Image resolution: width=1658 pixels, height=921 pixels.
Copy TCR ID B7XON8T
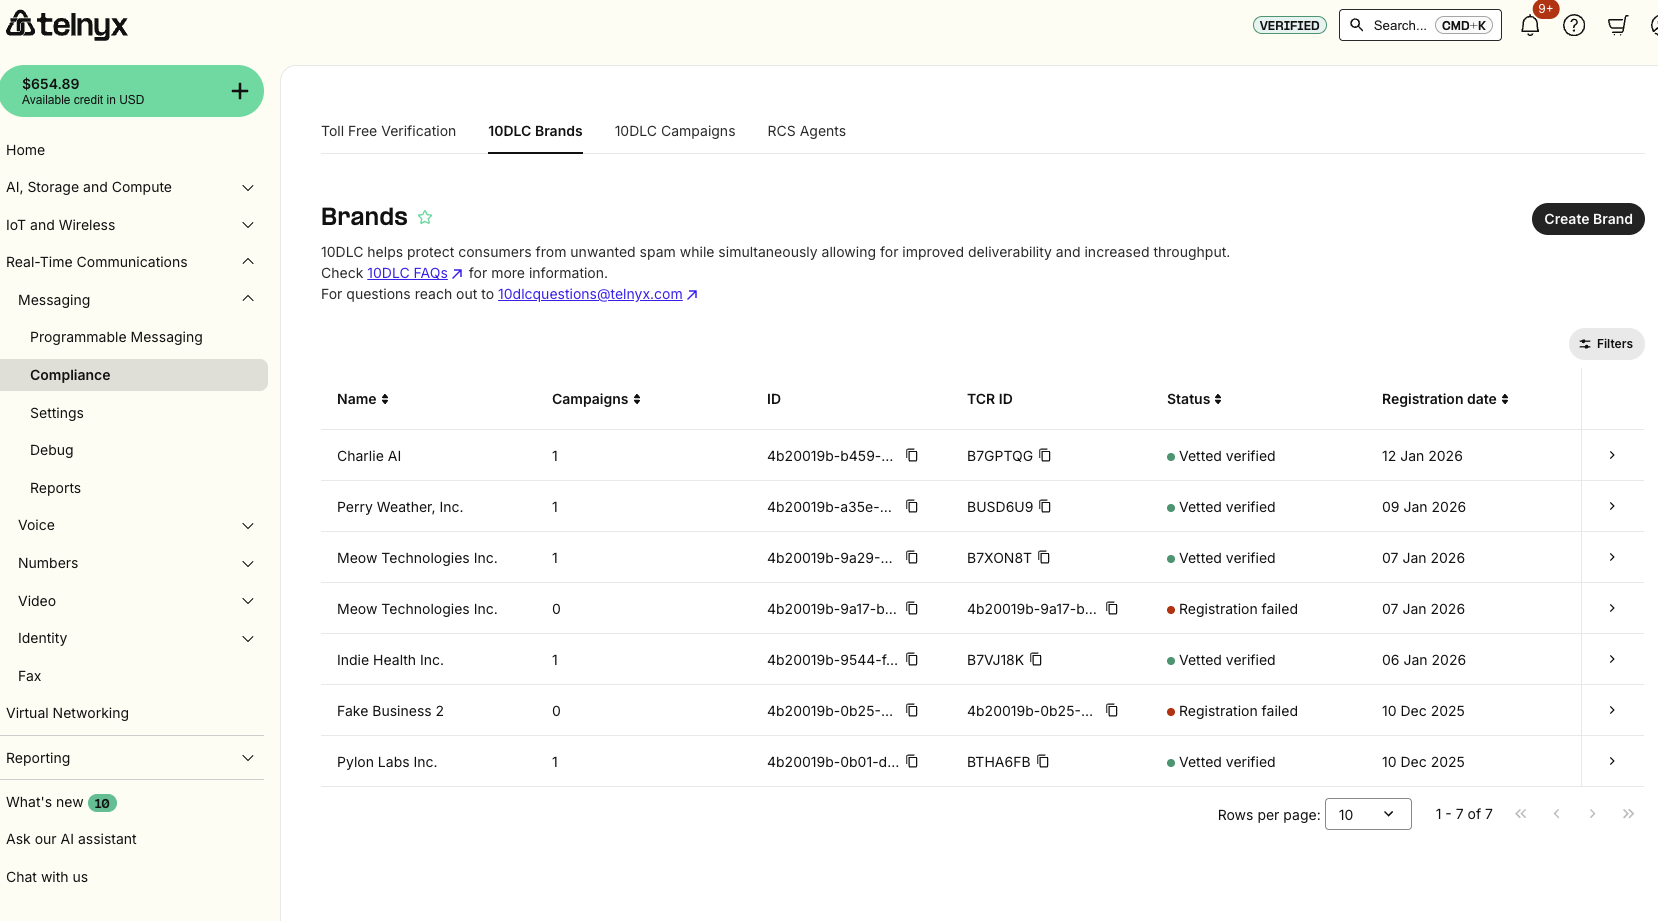click(1044, 557)
